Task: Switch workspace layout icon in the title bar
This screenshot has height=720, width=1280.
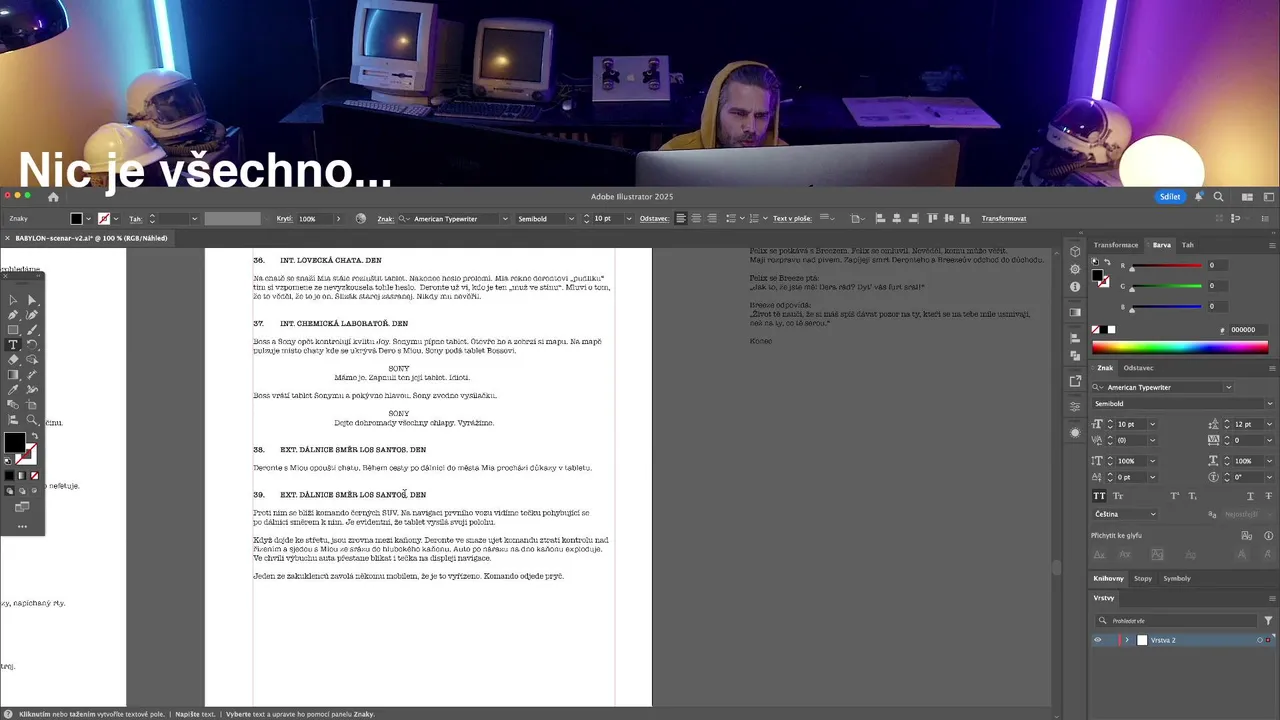Action: coord(1247,197)
